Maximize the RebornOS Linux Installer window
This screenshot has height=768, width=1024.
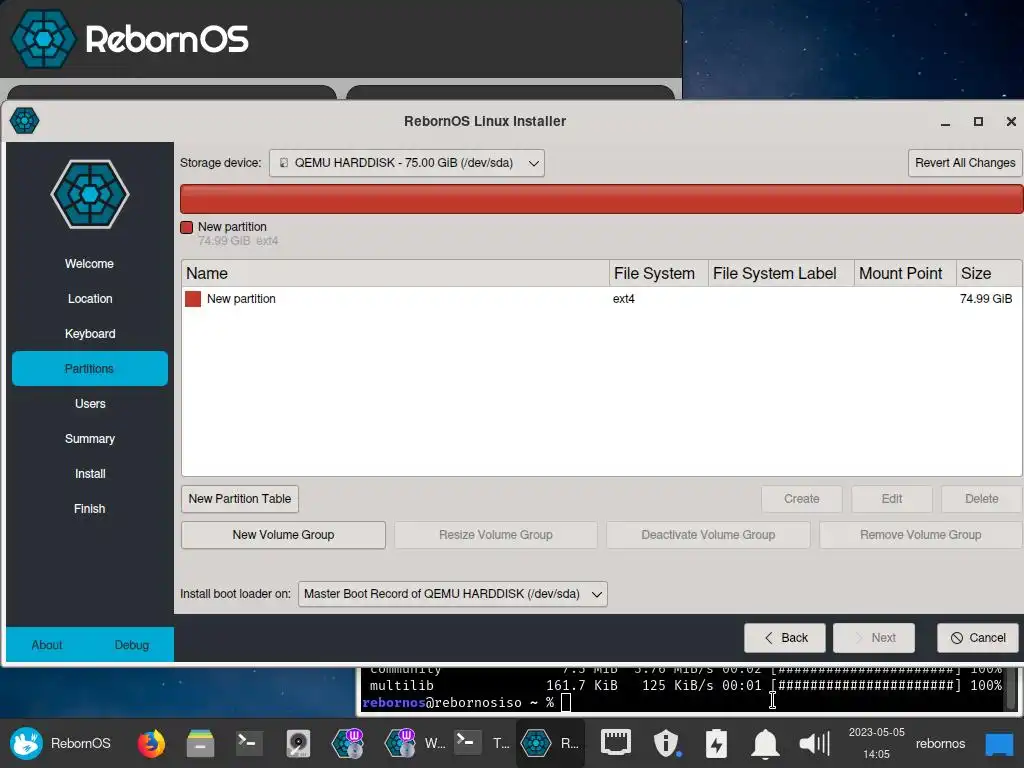pos(978,121)
